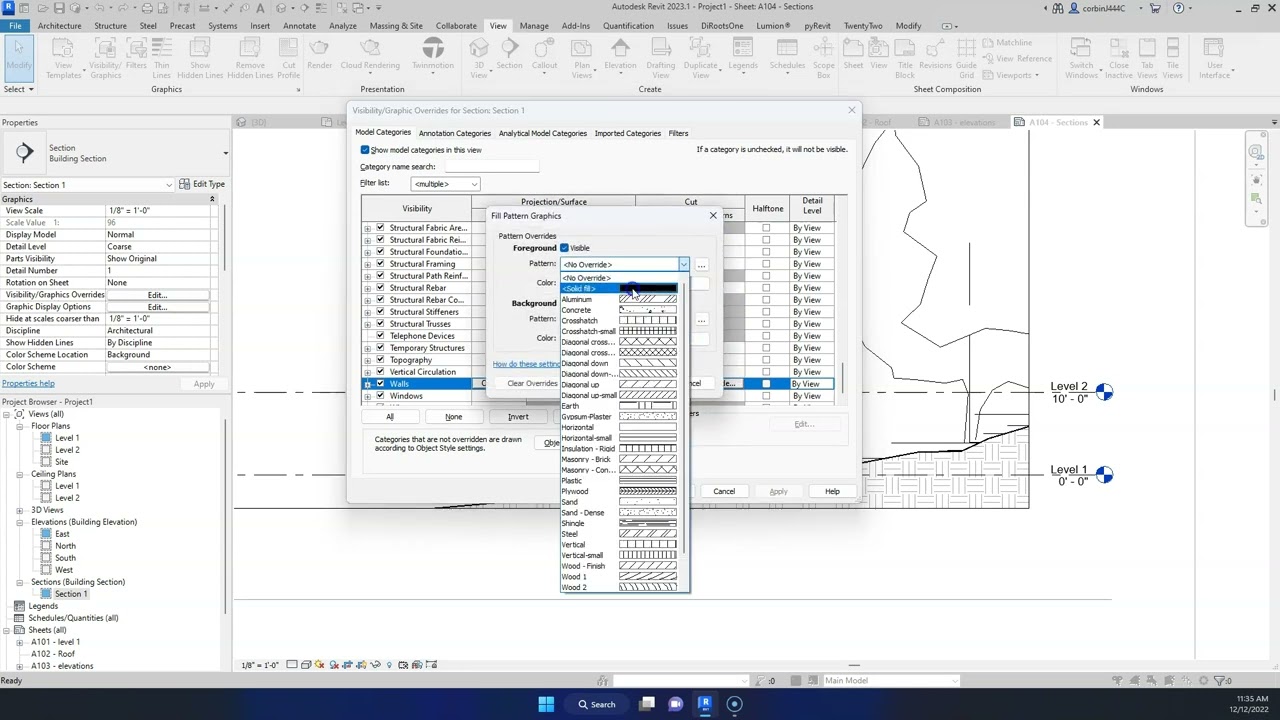Viewport: 1280px width, 720px height.
Task: Open the Filter list multiple dropdown
Action: (x=445, y=184)
